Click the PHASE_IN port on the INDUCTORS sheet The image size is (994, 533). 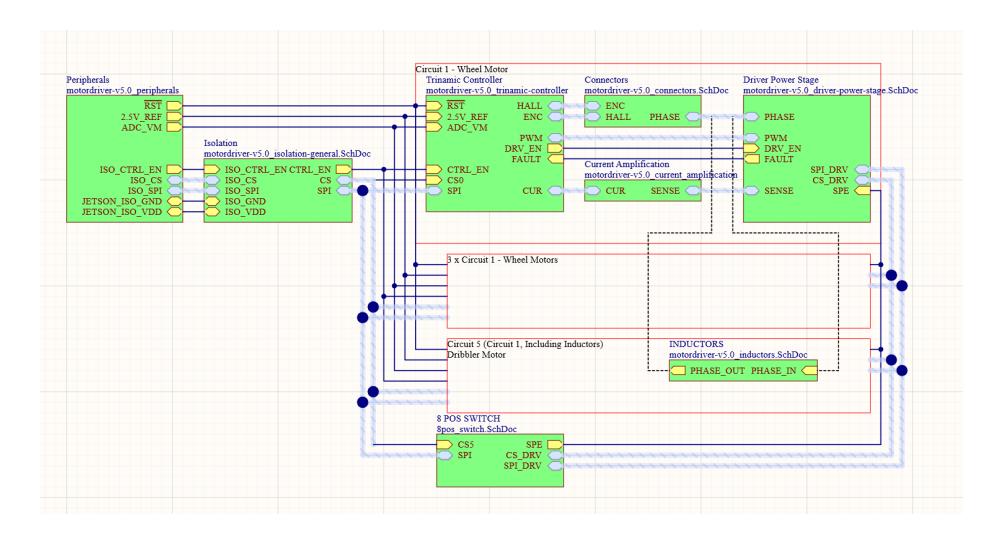tap(810, 371)
